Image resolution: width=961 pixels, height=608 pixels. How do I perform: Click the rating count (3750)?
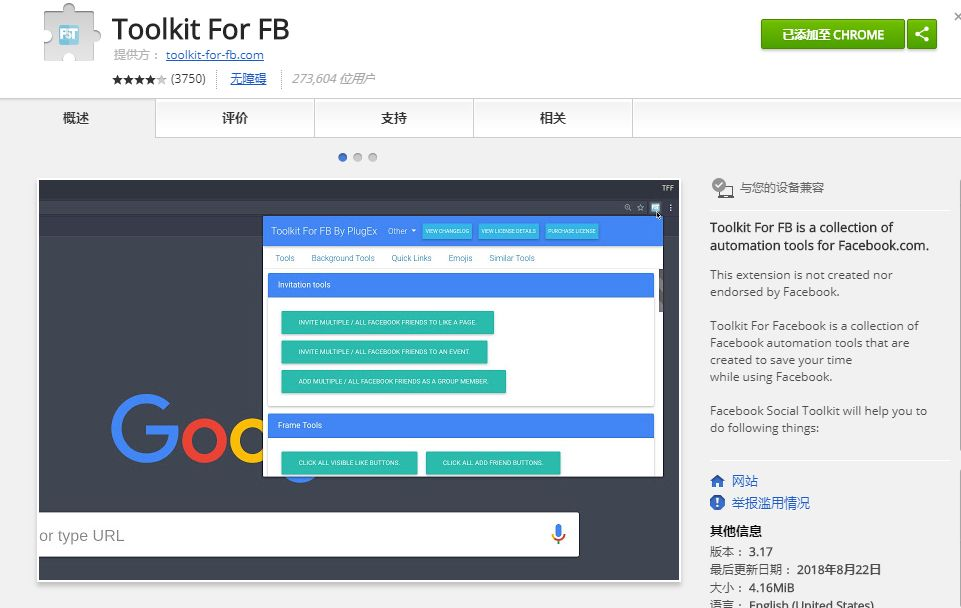(x=188, y=79)
